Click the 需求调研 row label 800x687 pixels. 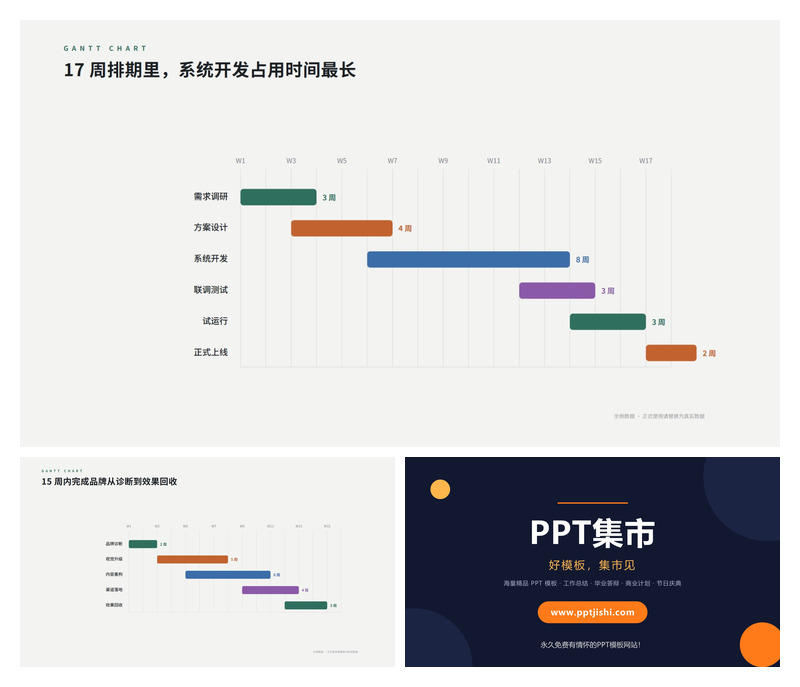pyautogui.click(x=210, y=196)
